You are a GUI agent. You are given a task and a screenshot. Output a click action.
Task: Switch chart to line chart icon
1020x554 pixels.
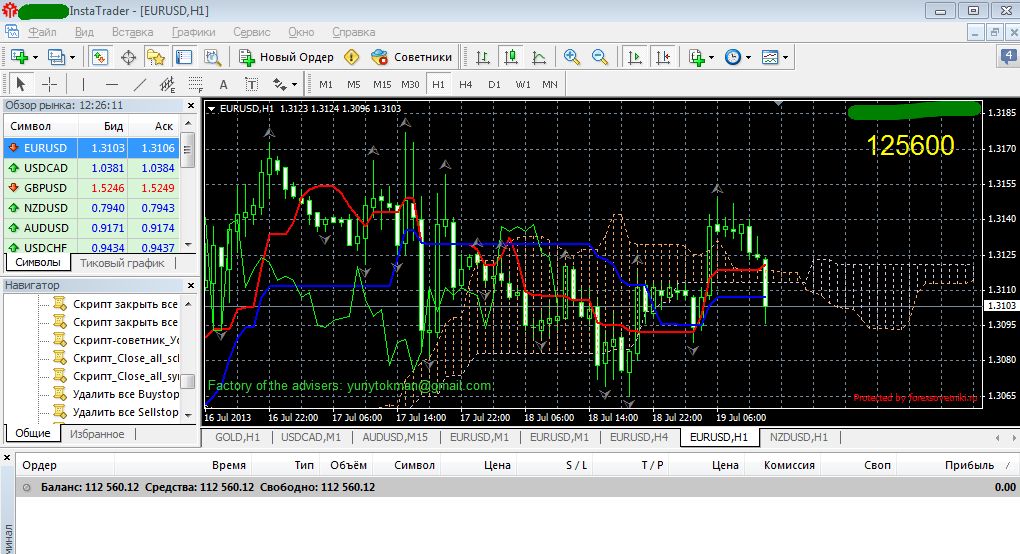539,57
